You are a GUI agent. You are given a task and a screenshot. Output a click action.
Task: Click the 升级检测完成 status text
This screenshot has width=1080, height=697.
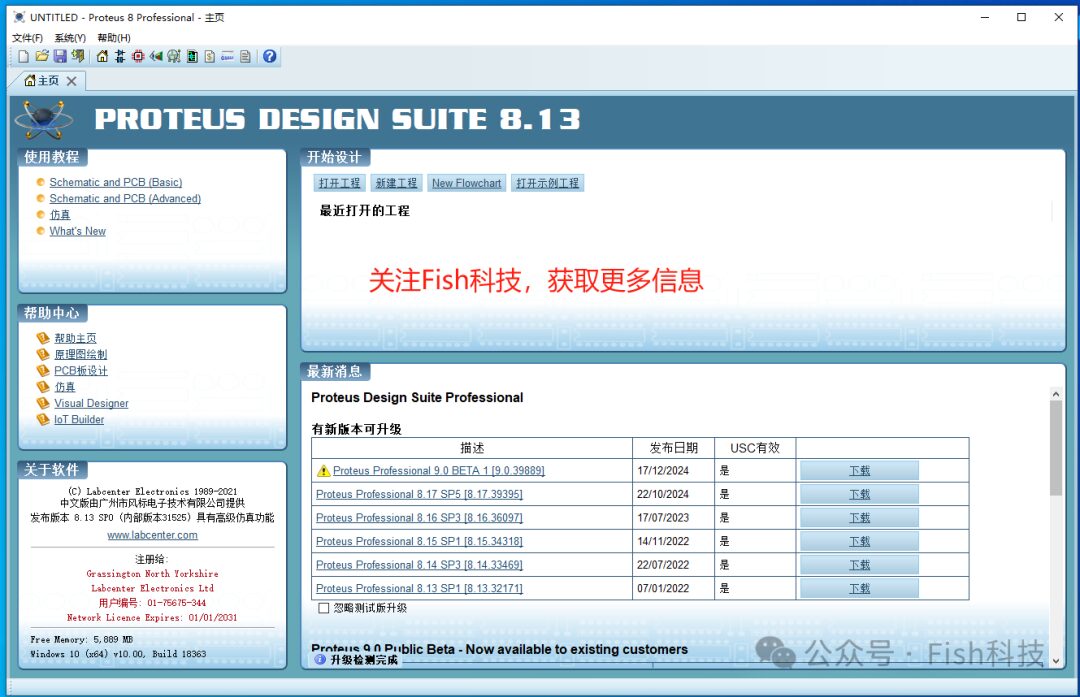pos(364,660)
